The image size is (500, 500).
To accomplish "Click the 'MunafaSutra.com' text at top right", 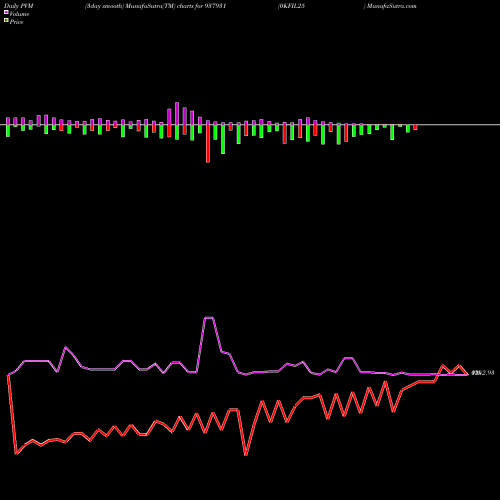I will 392,6.
